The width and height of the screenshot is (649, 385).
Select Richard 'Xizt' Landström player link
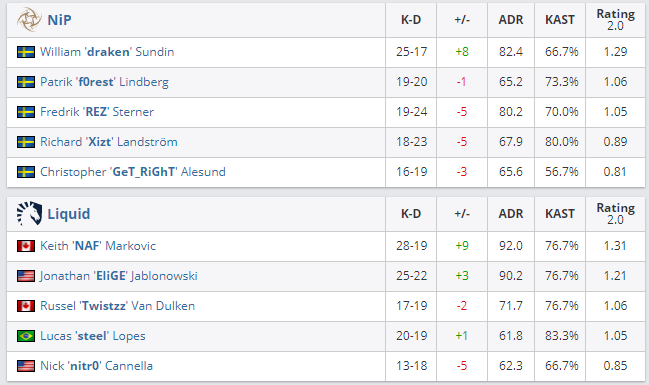pyautogui.click(x=109, y=142)
